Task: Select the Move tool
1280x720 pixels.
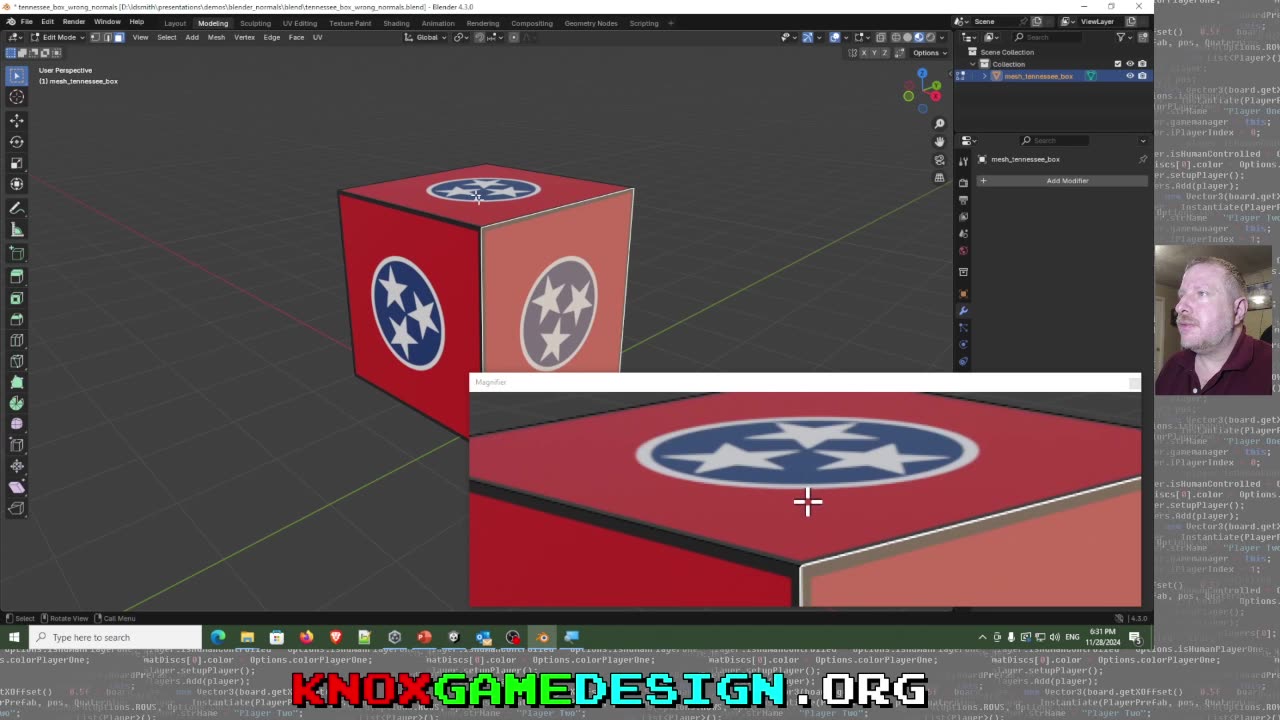Action: pos(17,120)
